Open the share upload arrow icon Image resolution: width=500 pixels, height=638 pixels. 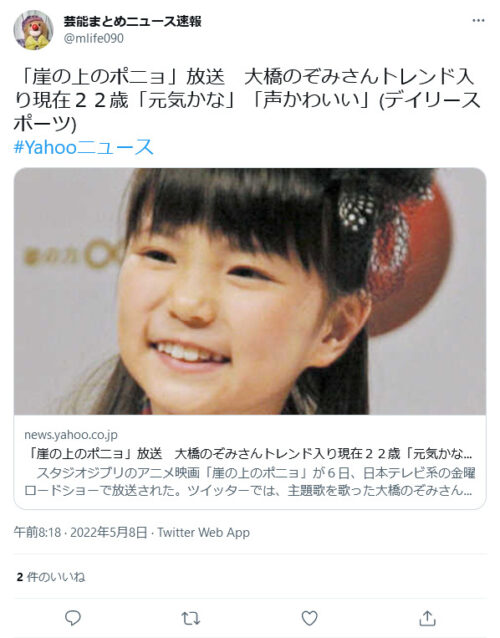coord(427,618)
